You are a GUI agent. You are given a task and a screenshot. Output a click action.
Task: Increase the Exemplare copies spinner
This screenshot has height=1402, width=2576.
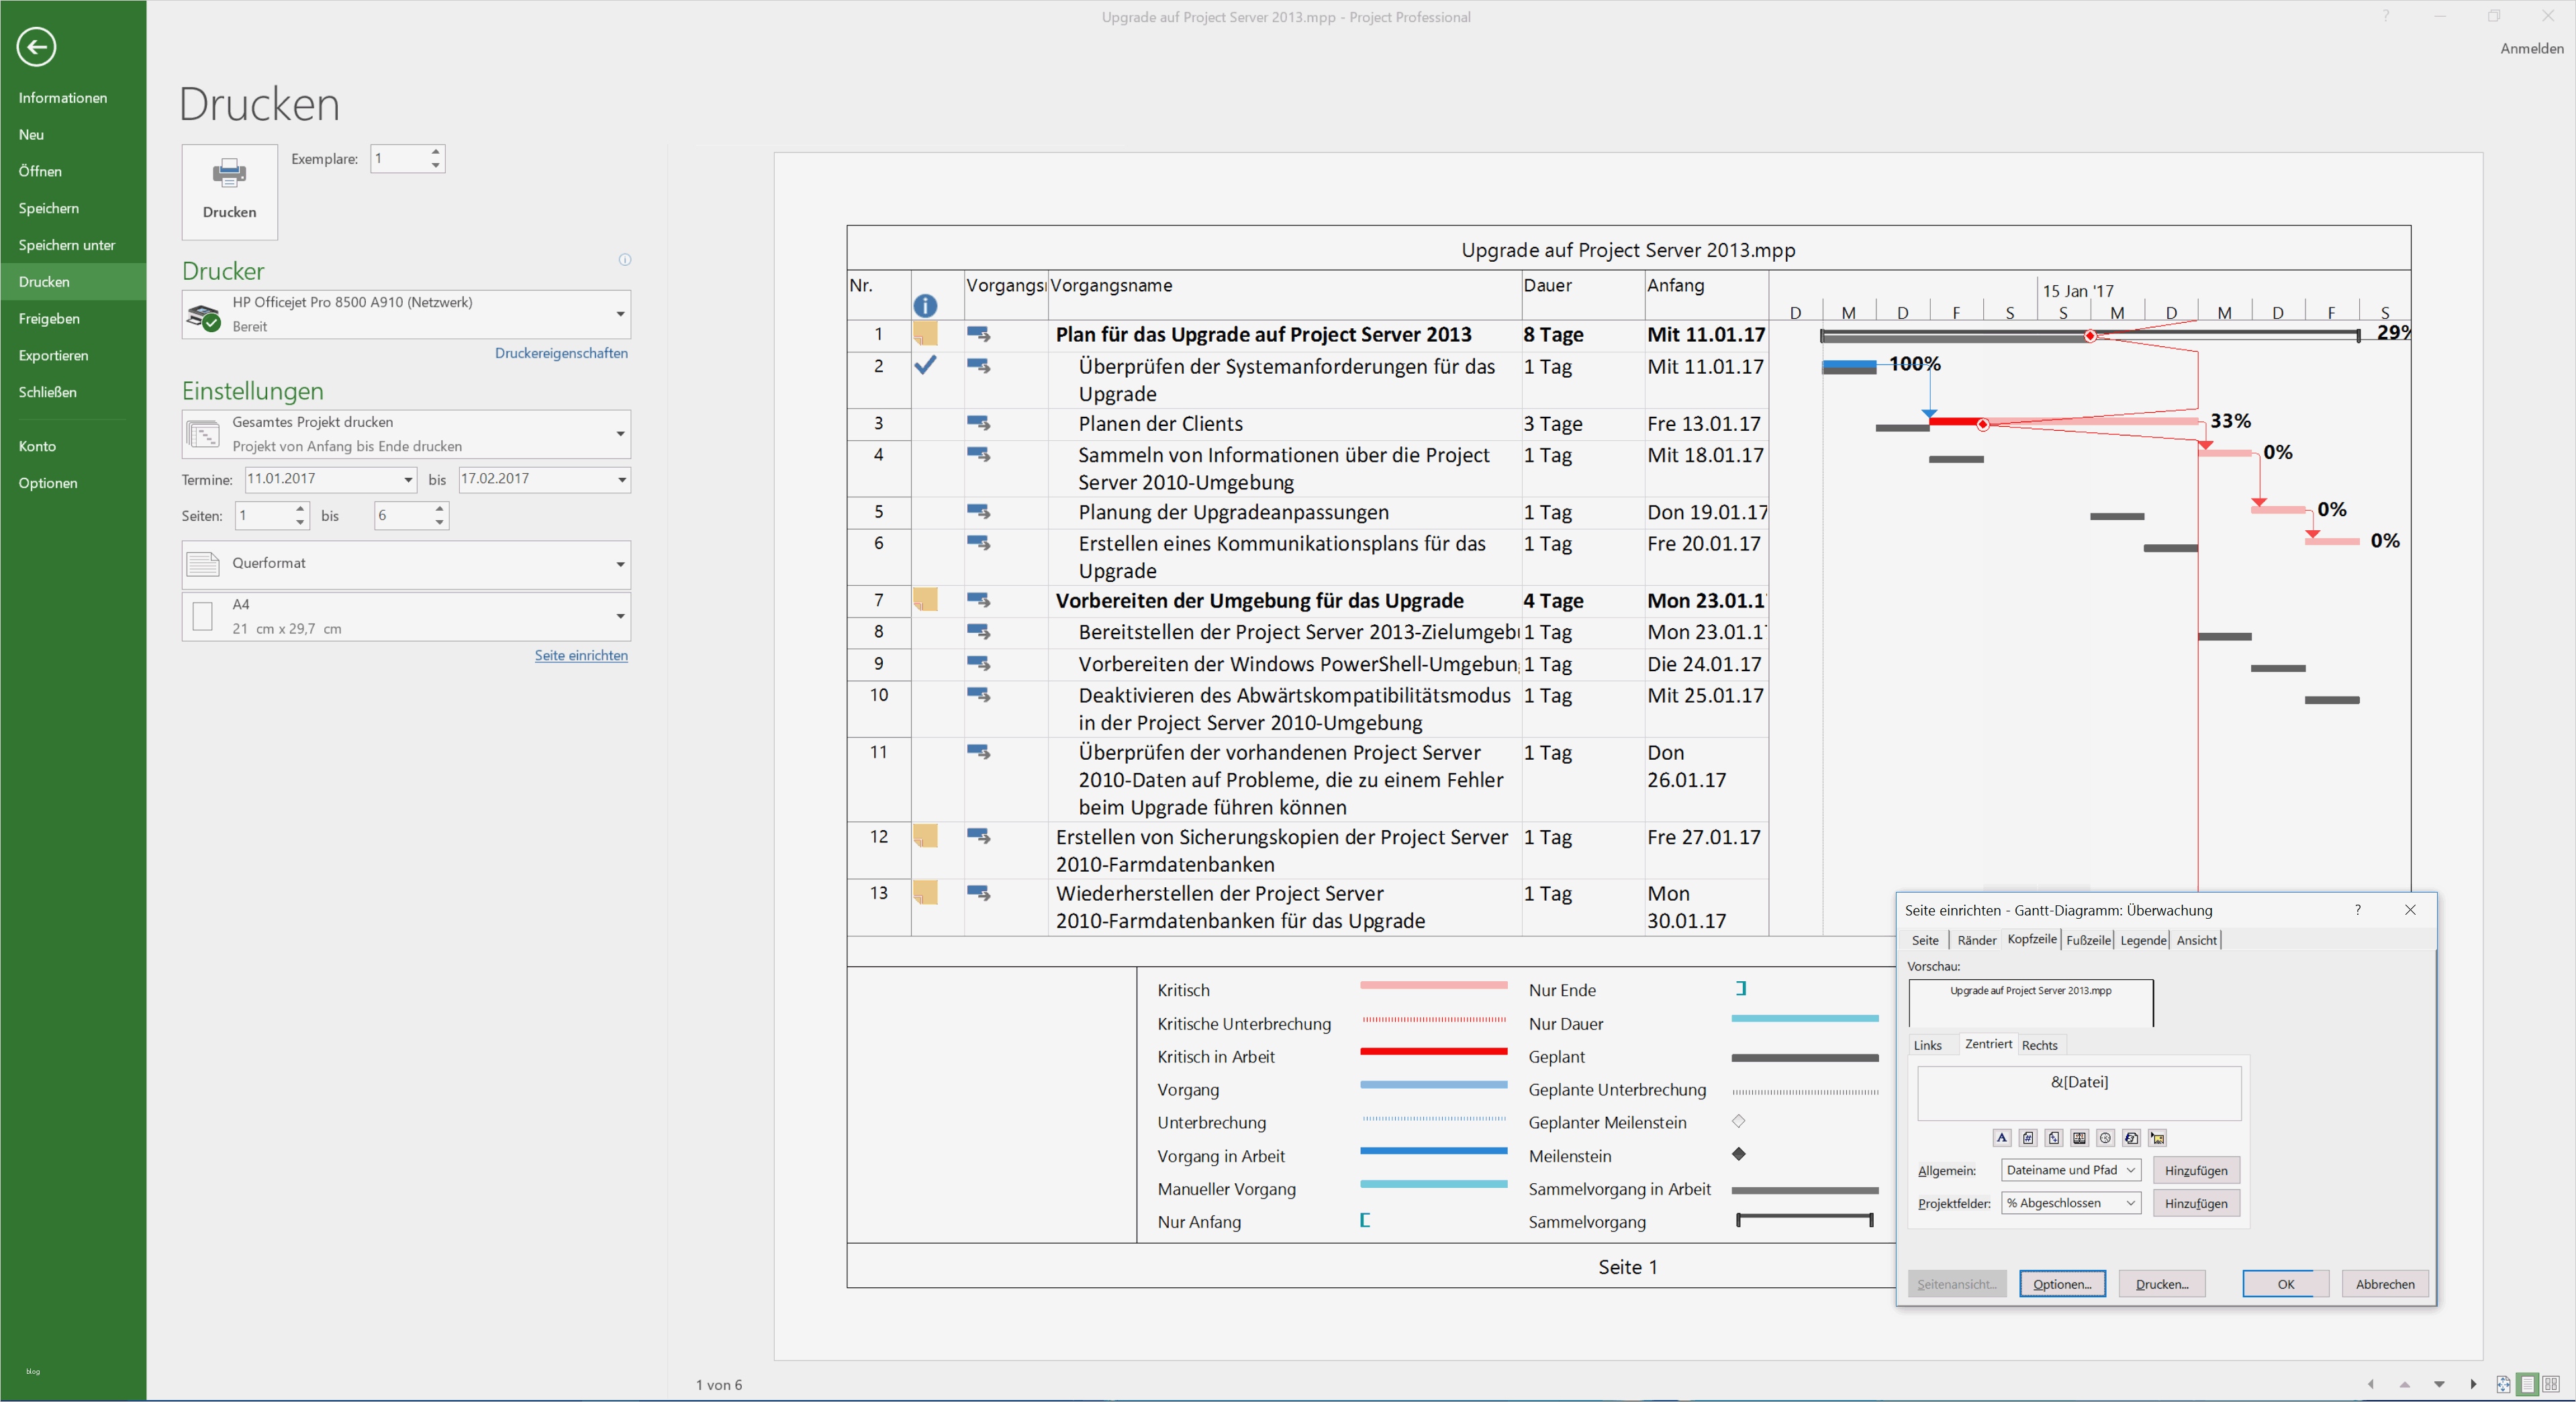click(436, 152)
